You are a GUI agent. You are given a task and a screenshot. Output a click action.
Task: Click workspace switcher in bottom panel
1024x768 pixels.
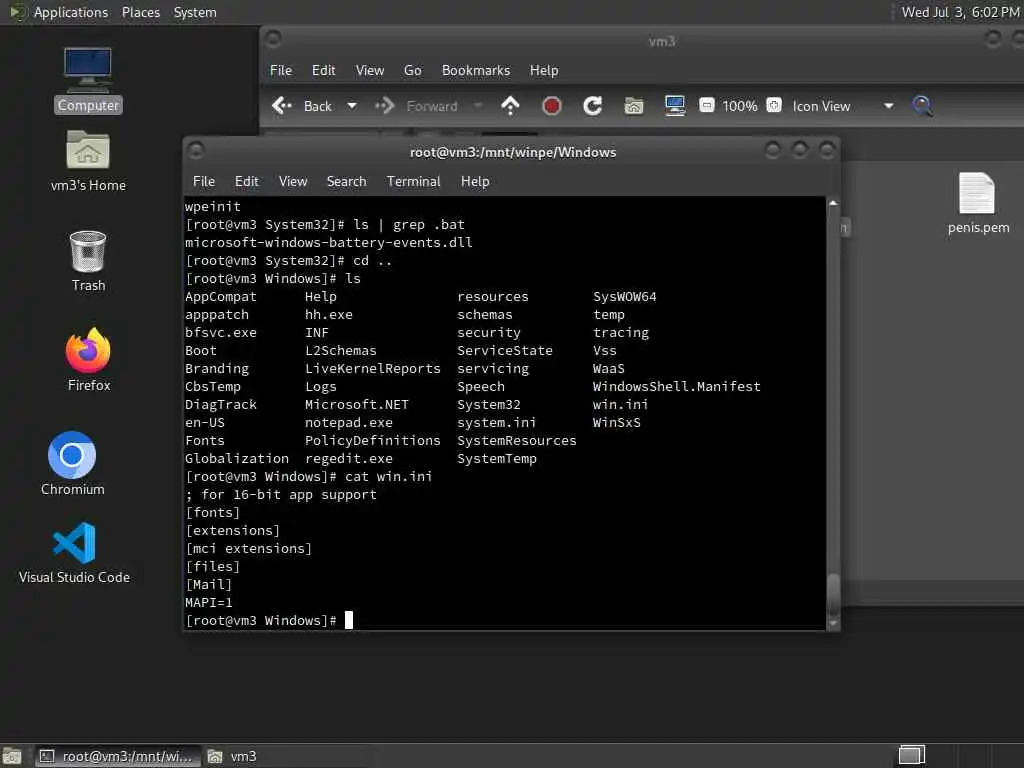912,756
